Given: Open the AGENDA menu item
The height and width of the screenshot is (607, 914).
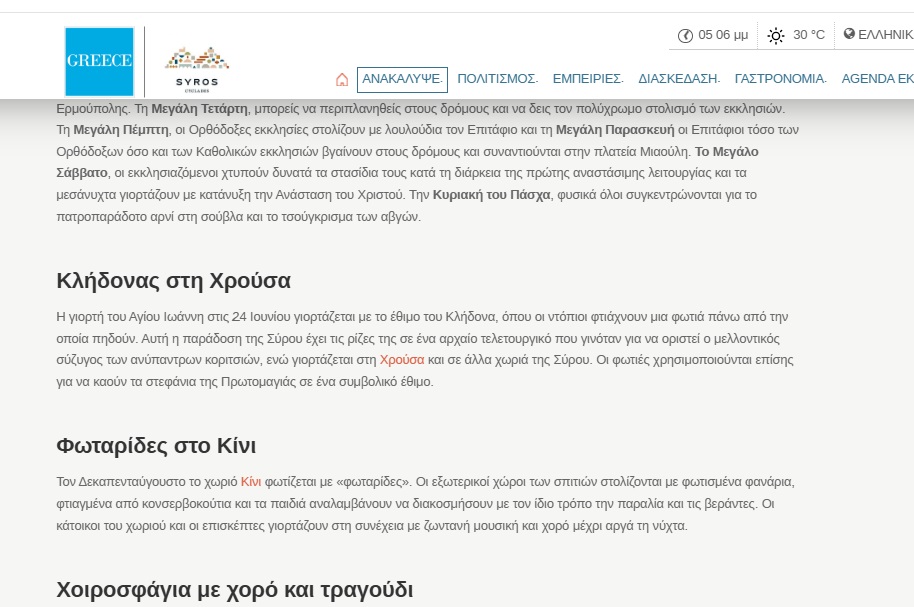Looking at the screenshot, I should pos(877,79).
